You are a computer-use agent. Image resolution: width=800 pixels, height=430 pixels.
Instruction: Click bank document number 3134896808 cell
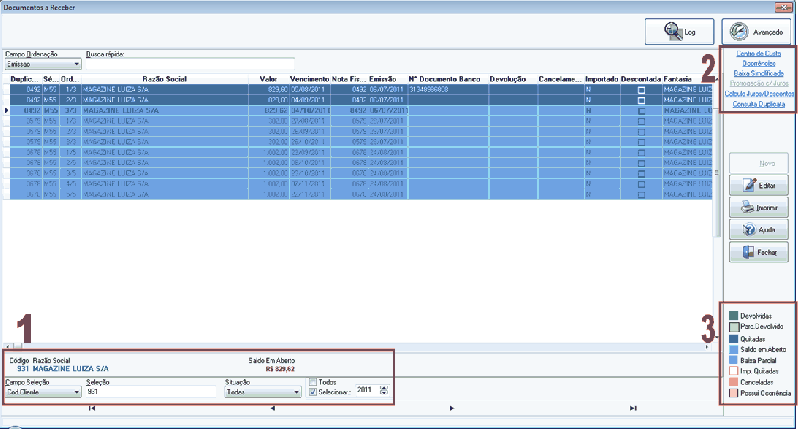click(448, 89)
